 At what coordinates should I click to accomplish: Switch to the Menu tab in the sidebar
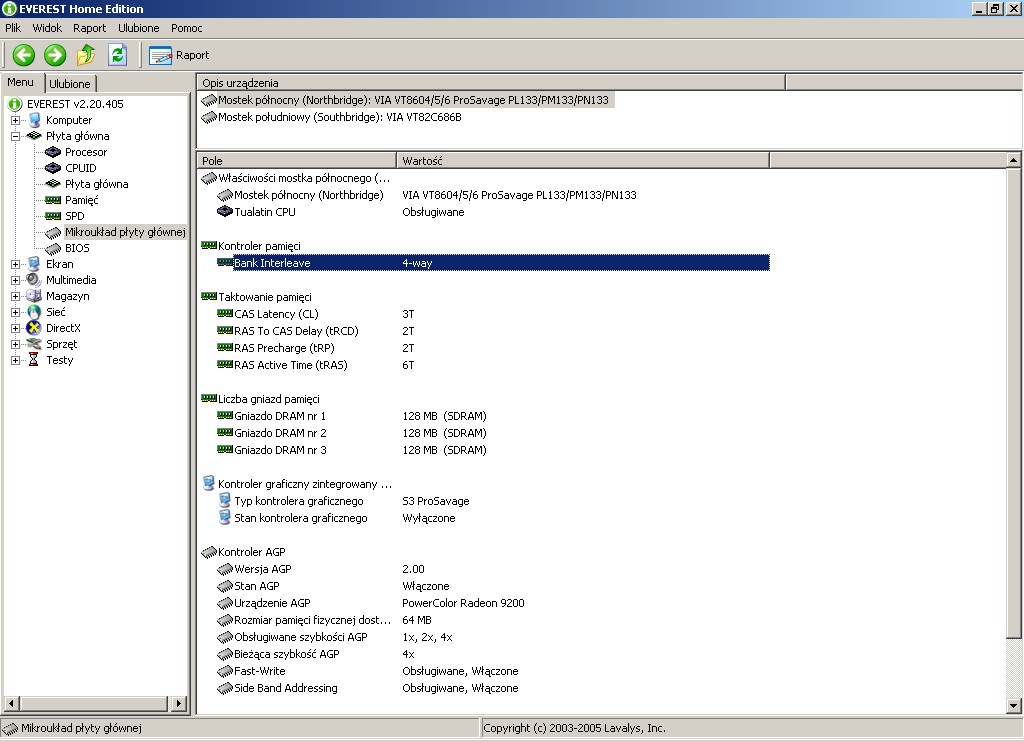pos(21,82)
